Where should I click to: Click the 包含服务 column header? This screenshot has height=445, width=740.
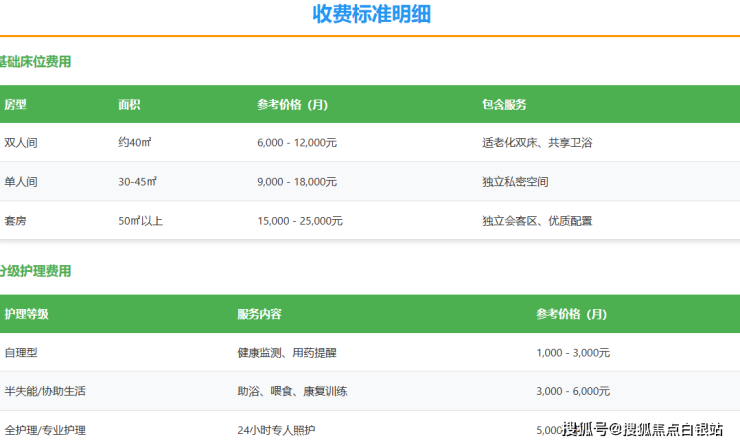tap(504, 104)
